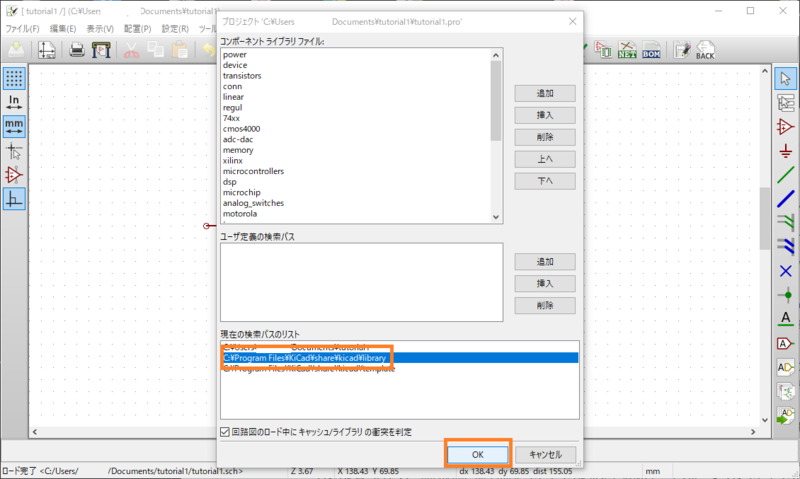Open the 設定(R) menu
The image size is (800, 479).
[x=175, y=29]
